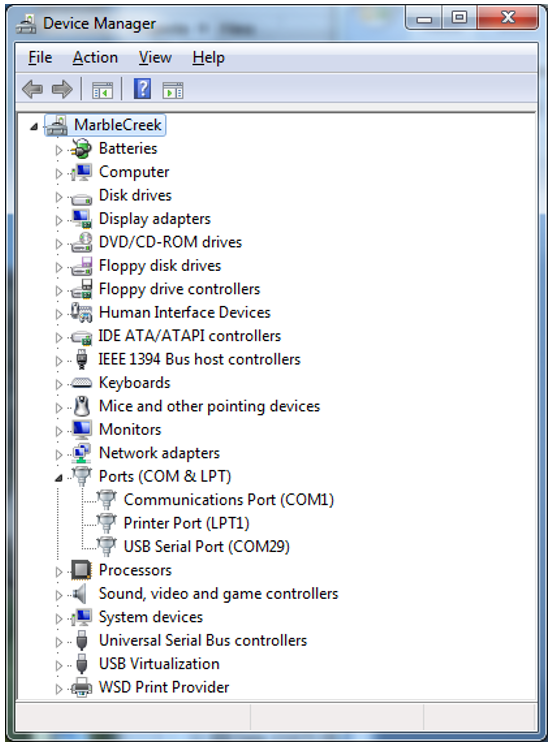This screenshot has height=746, width=552.
Task: Expand the Display adapters node
Action: pos(59,220)
